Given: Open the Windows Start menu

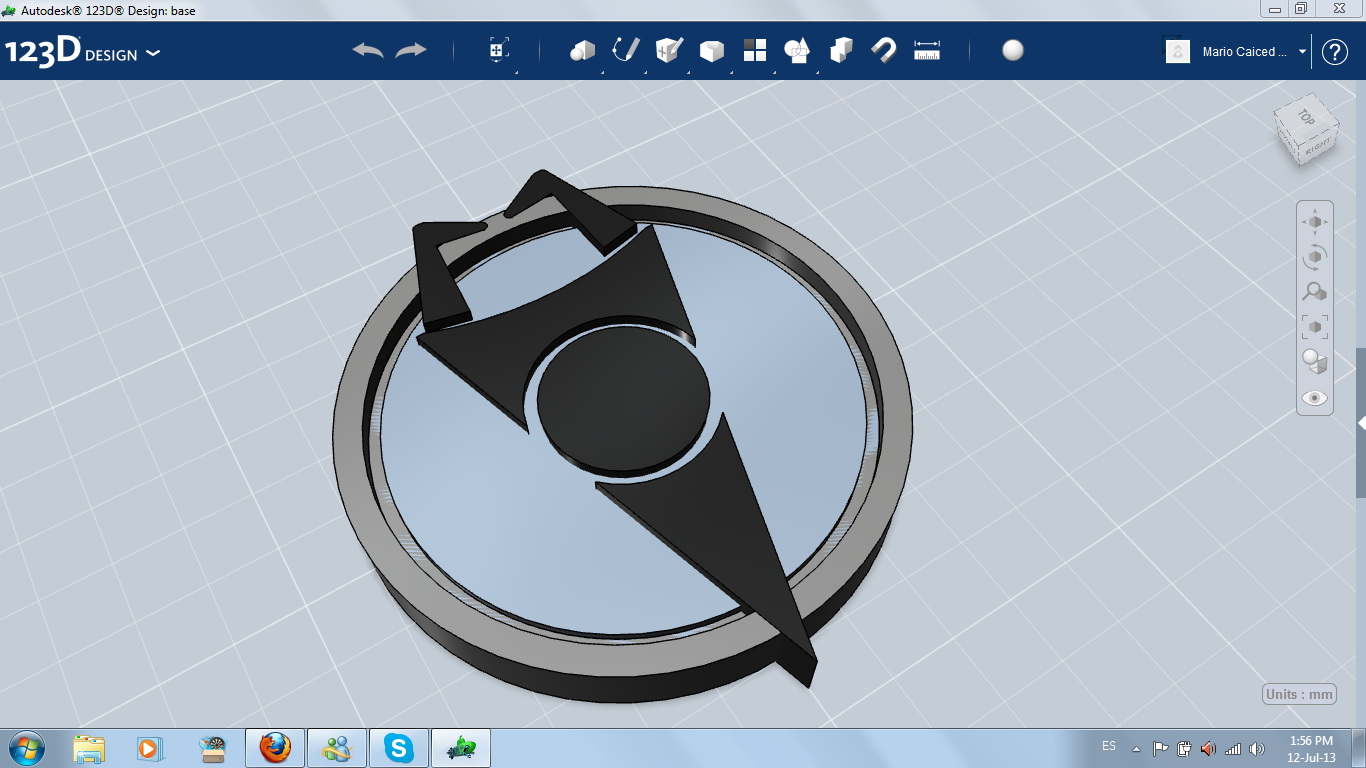Looking at the screenshot, I should (x=26, y=748).
